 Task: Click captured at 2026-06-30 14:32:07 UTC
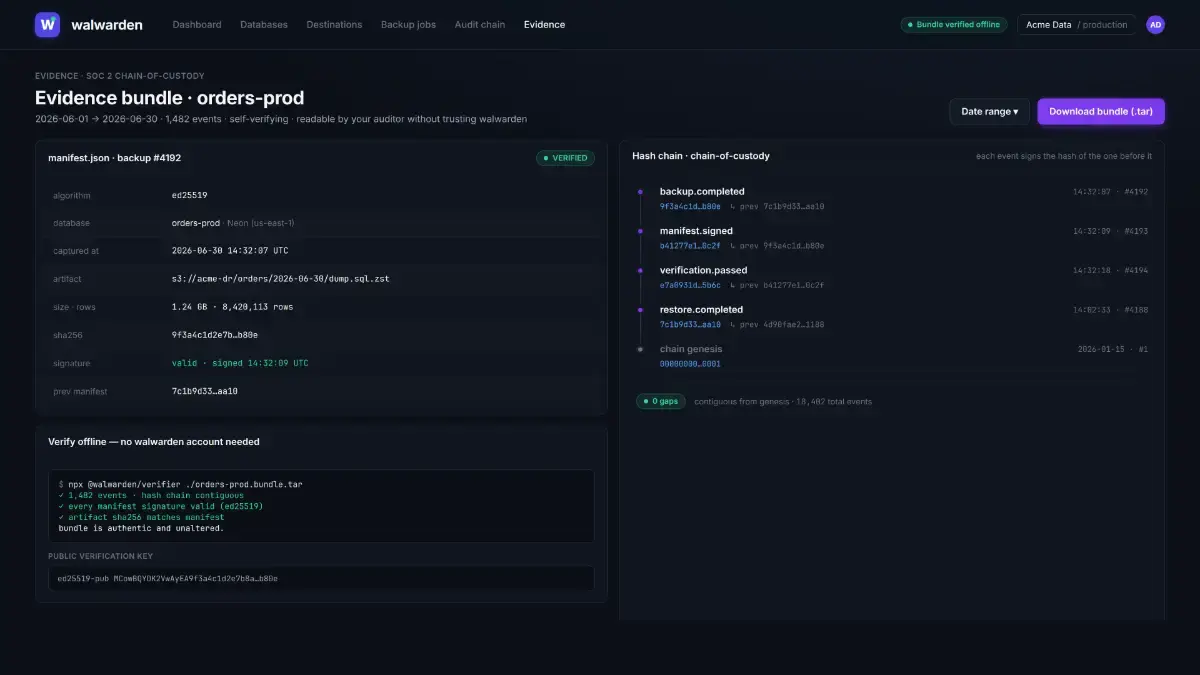pos(230,251)
